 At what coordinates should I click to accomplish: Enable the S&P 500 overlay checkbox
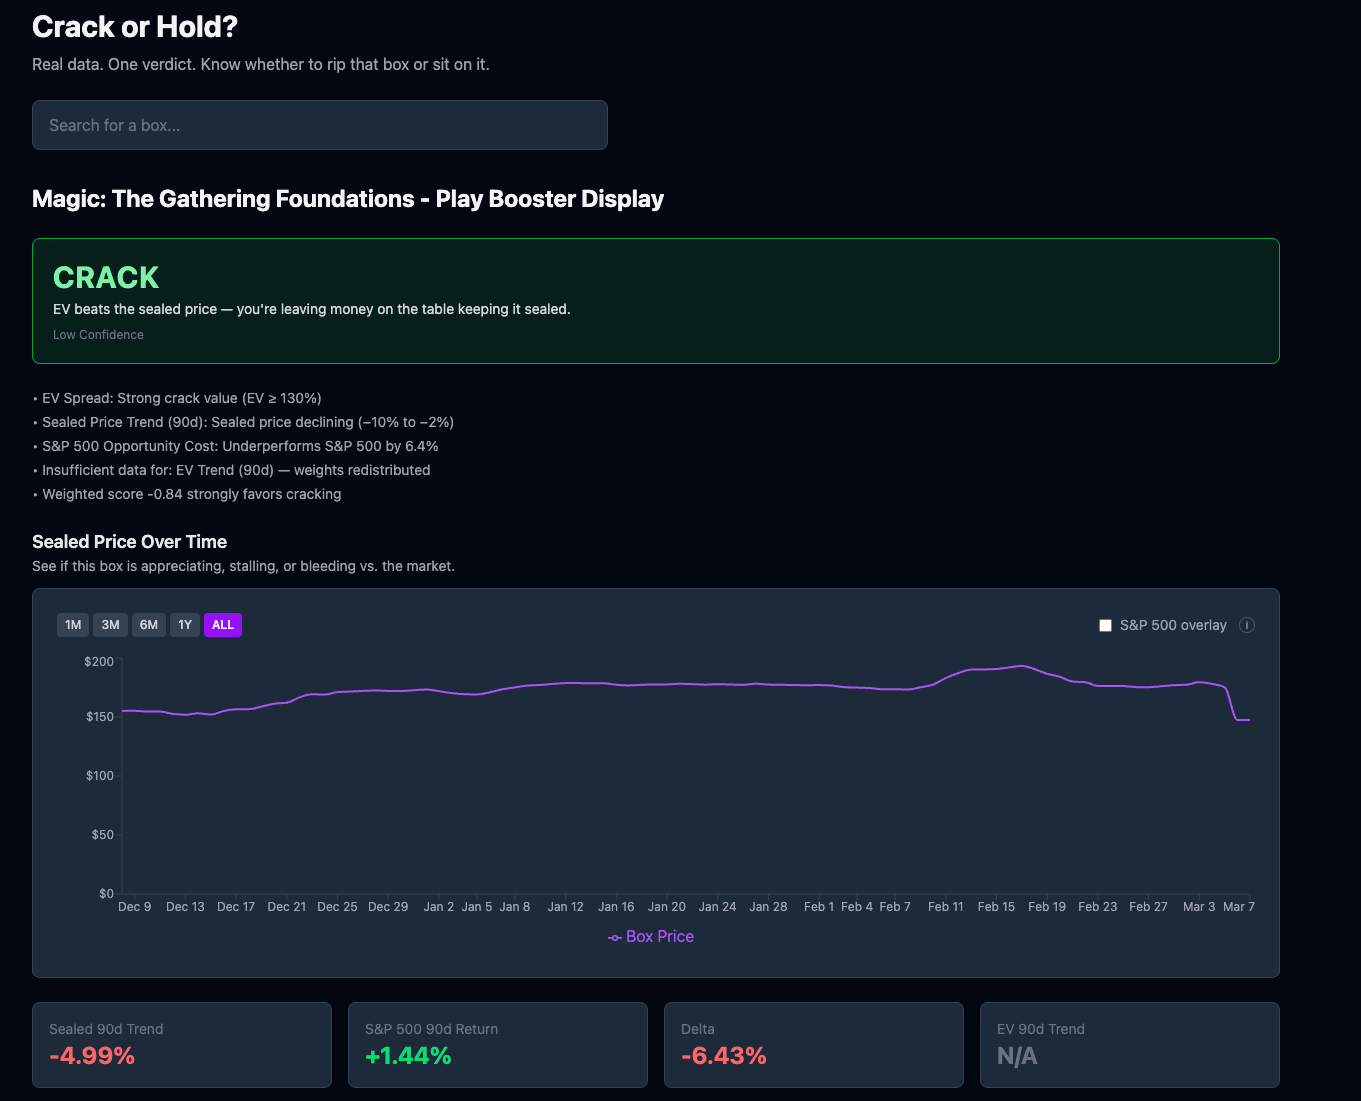coord(1105,625)
